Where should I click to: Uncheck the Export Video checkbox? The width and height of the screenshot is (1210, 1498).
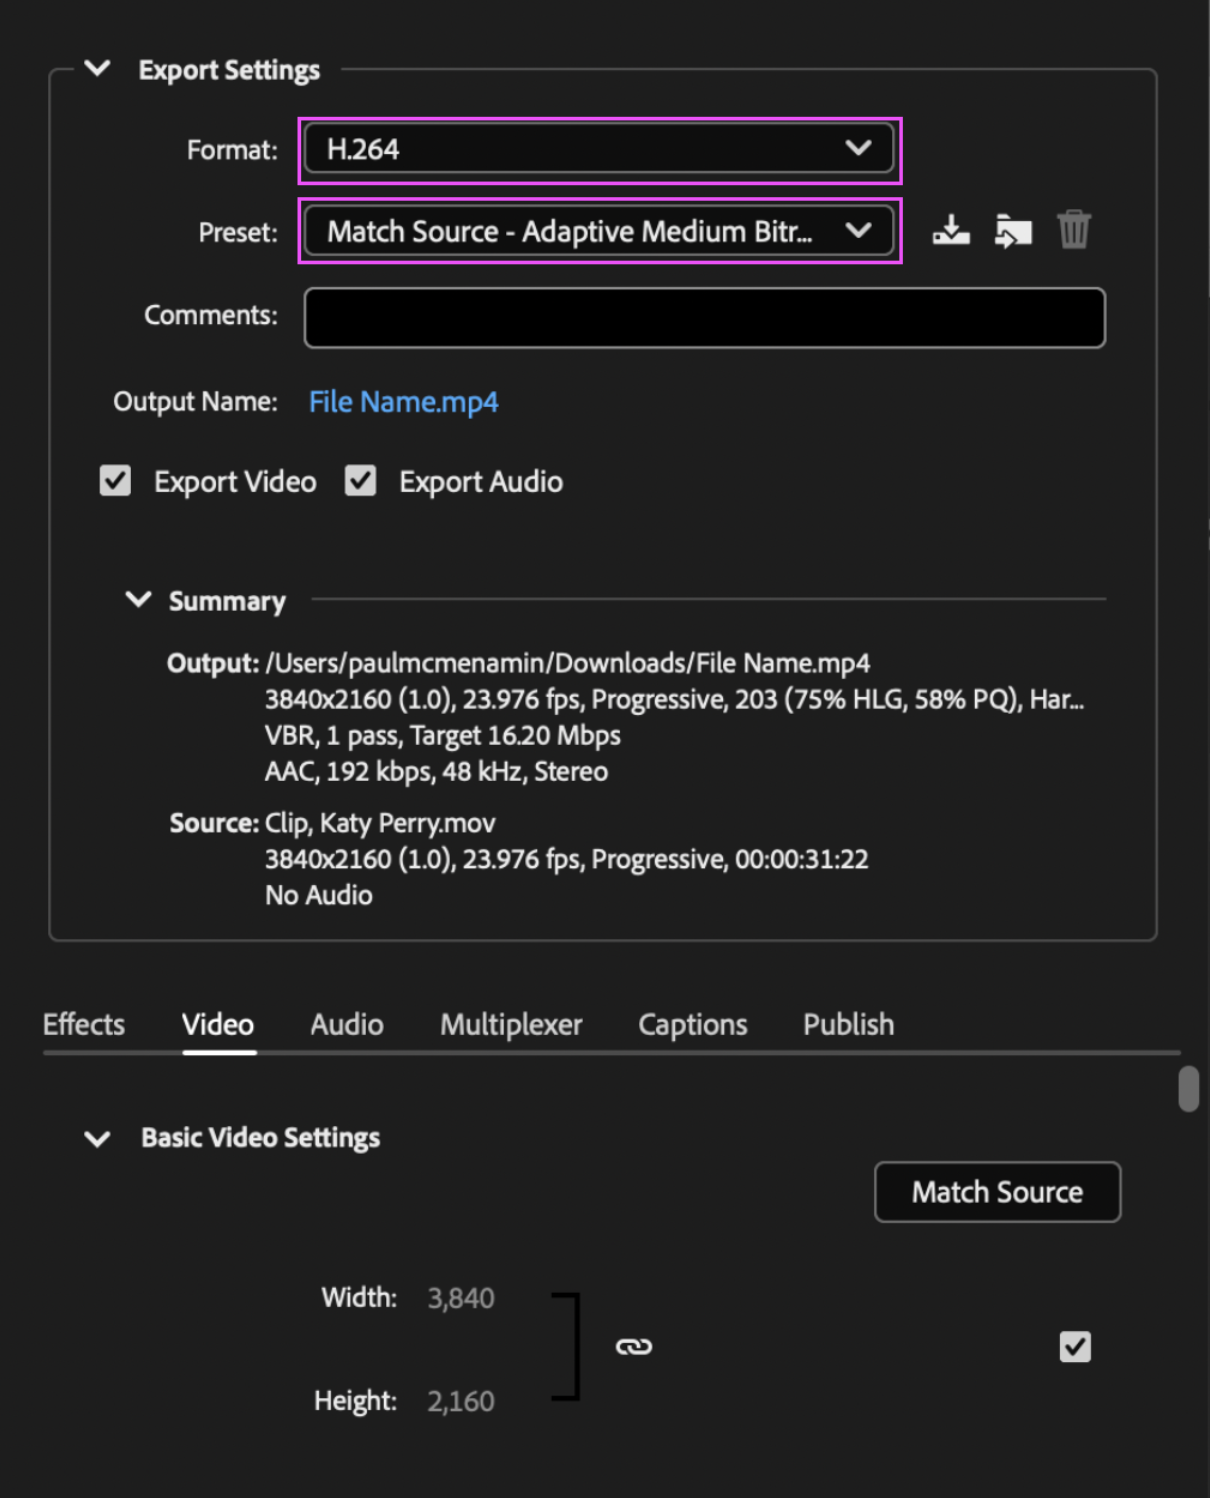[114, 481]
